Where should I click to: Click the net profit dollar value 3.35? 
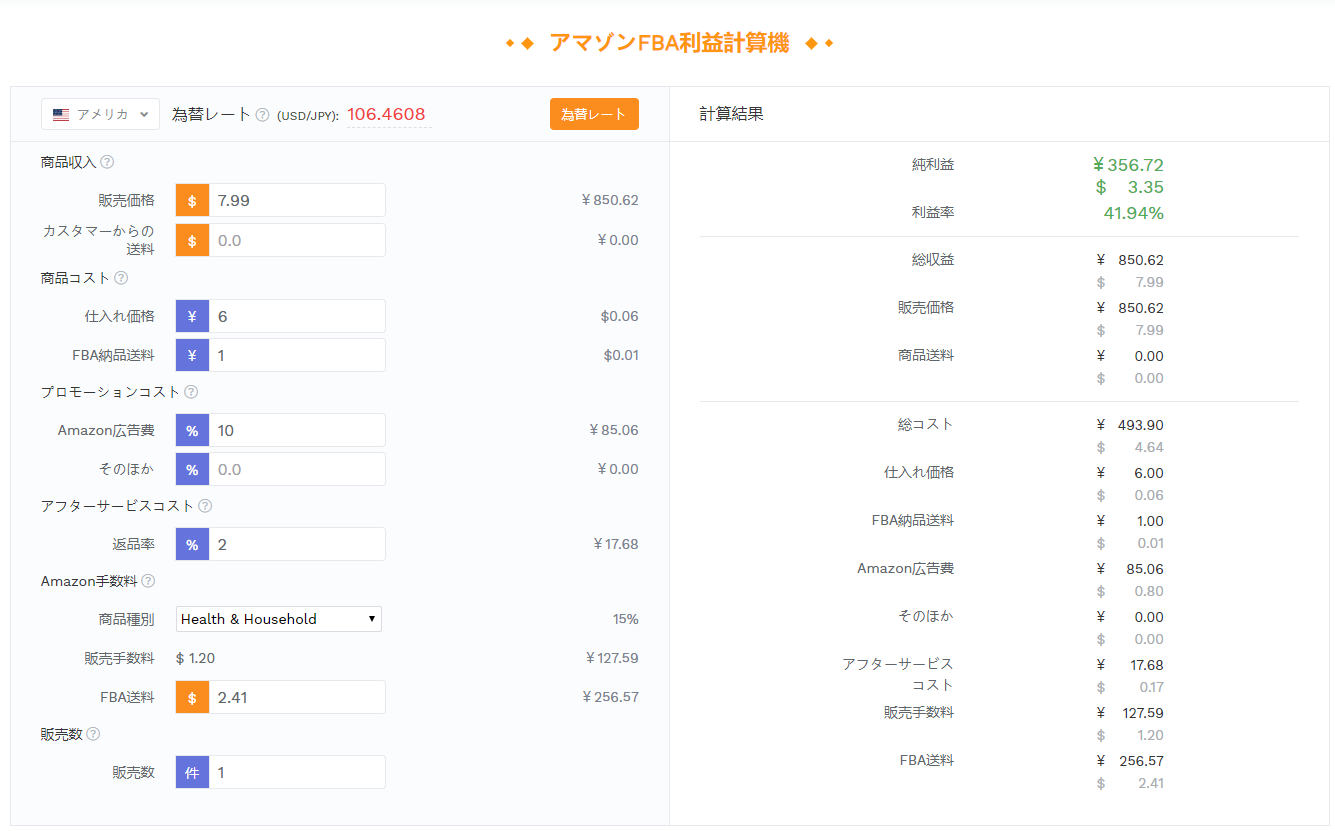(x=1145, y=187)
